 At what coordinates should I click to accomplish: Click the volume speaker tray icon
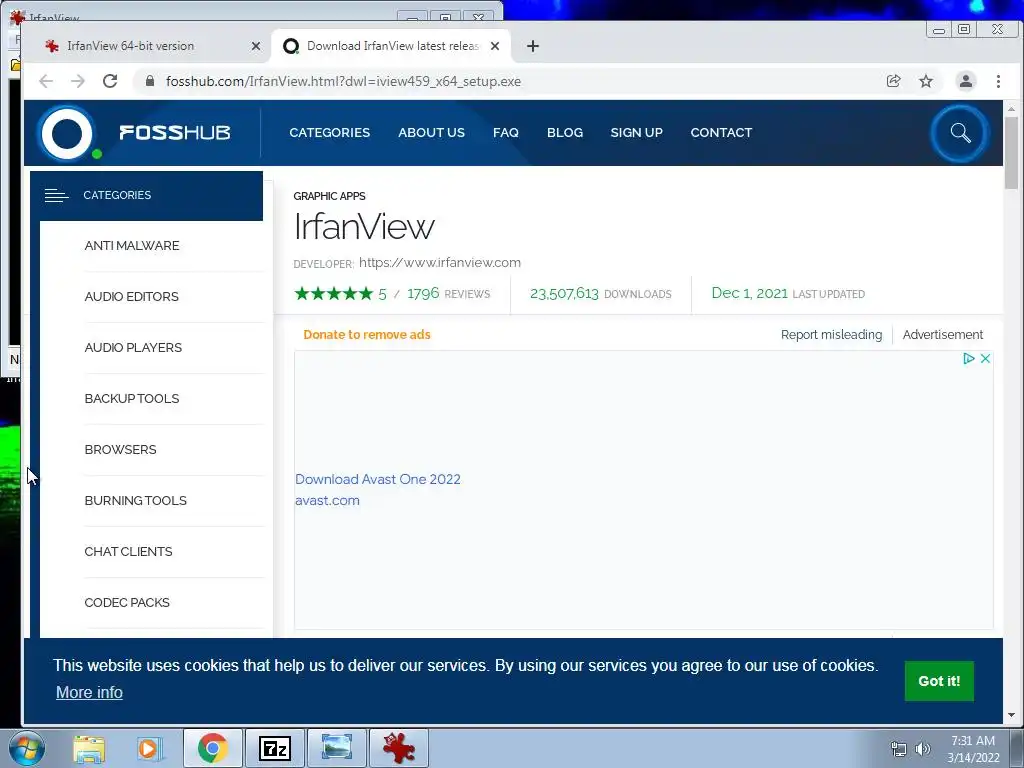coord(923,749)
